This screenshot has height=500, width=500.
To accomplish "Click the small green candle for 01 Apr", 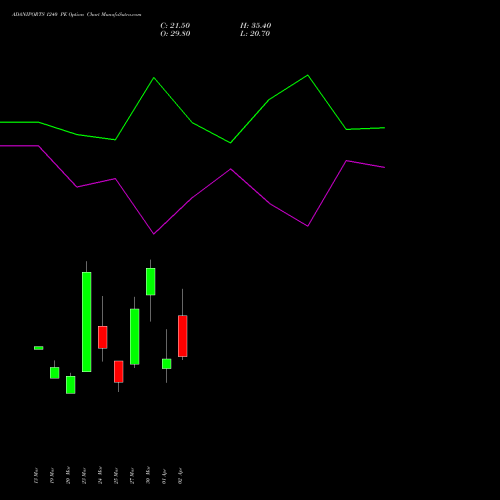I will 167,364.
